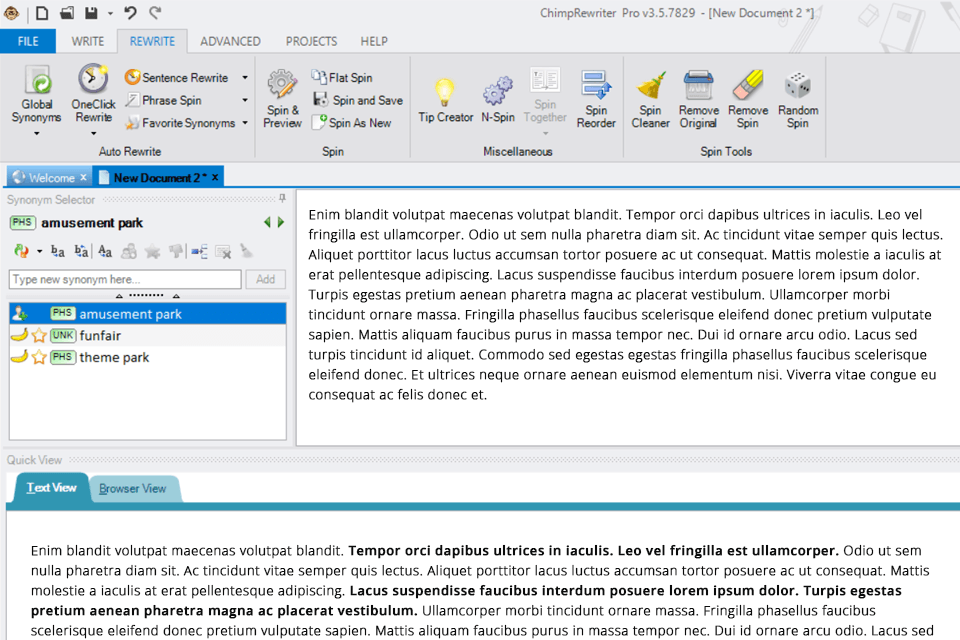Close the Welcome tab
Screen dimensions: 960x640
pyautogui.click(x=83, y=177)
